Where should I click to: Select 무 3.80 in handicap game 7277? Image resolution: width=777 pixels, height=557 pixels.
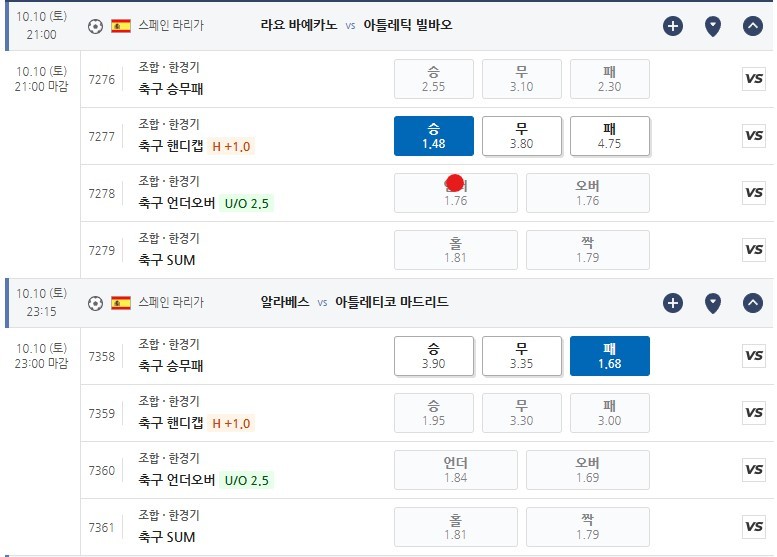coord(522,136)
